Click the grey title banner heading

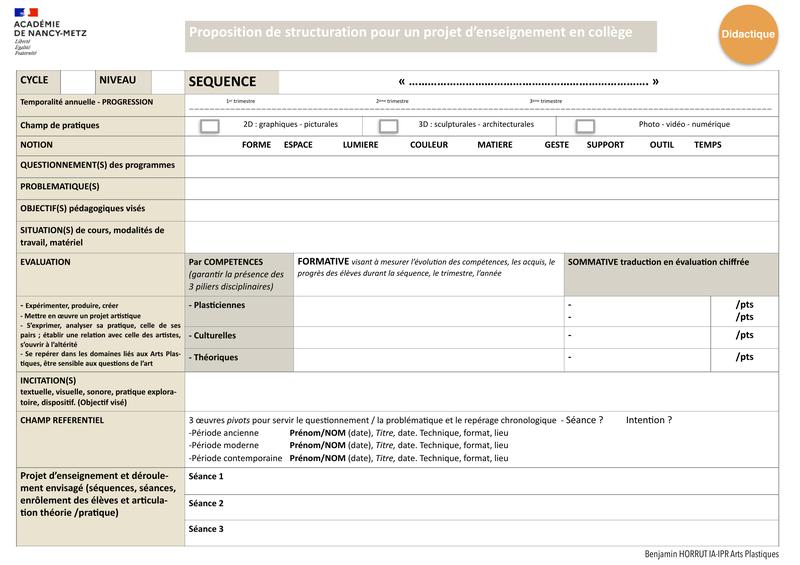[x=421, y=34]
